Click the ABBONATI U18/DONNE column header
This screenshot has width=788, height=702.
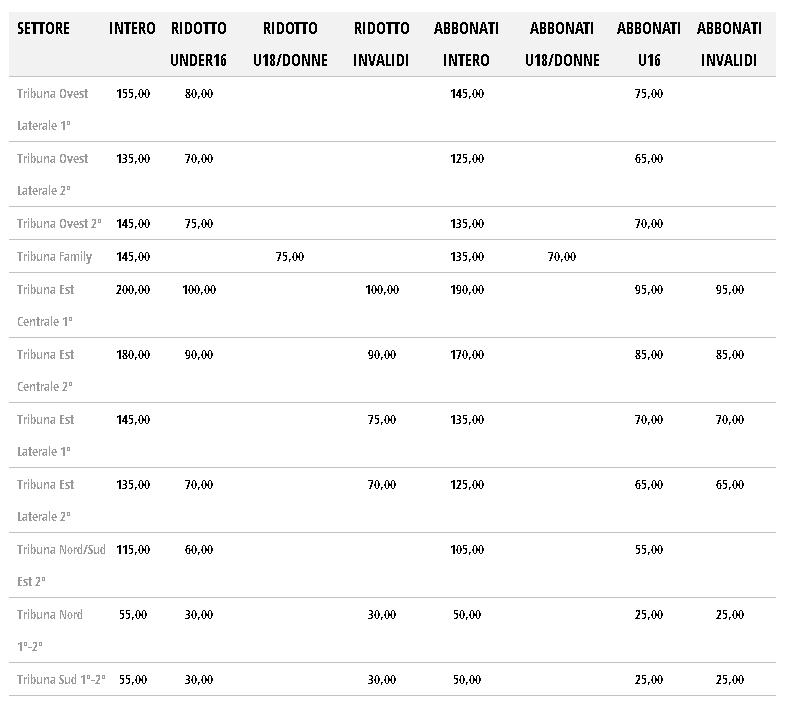pyautogui.click(x=562, y=44)
